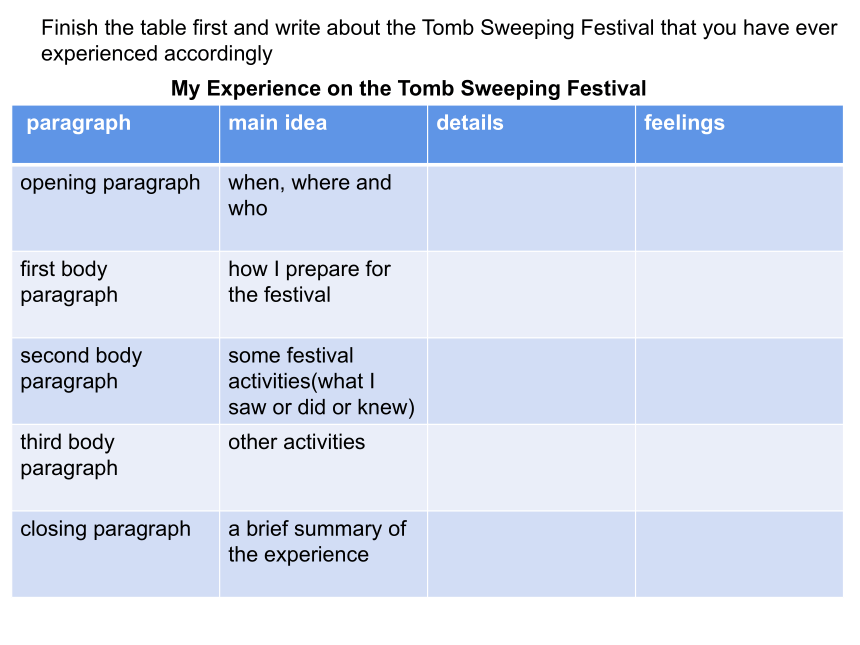860x645 pixels.
Task: Select the 'opening paragraph' cell
Action: 116,208
